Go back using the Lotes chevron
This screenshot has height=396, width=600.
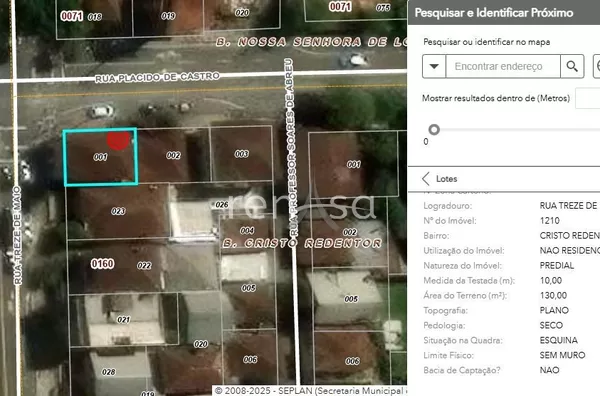coord(426,179)
